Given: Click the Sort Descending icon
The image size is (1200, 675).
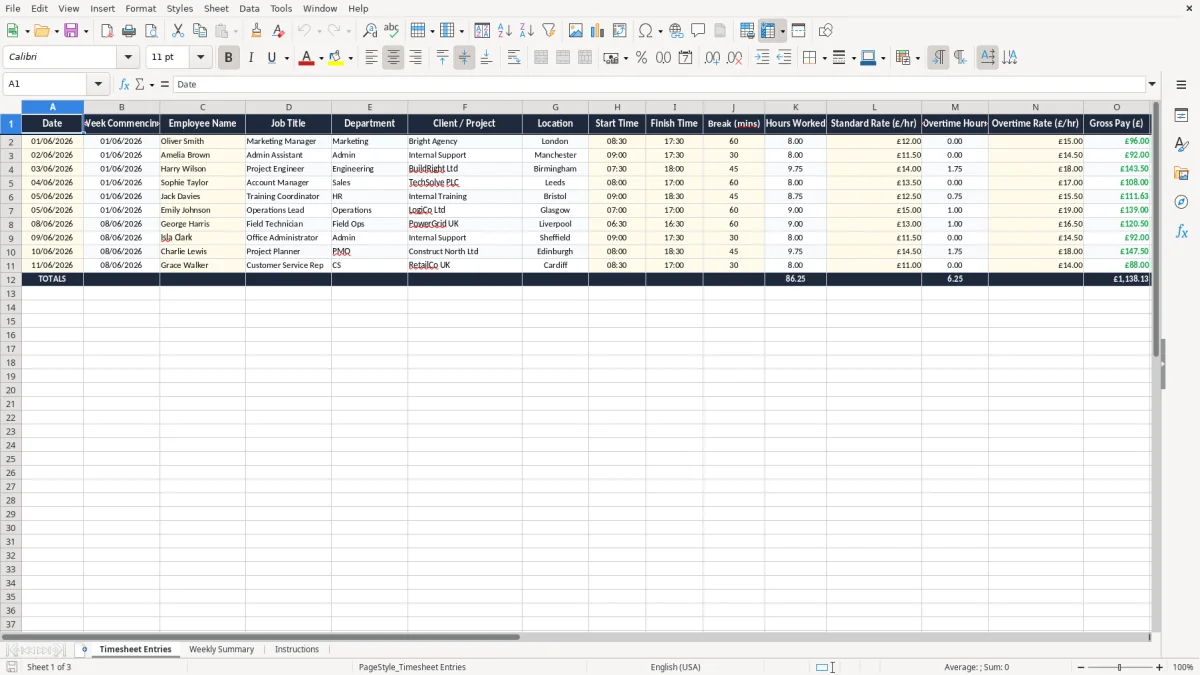Looking at the screenshot, I should [x=527, y=31].
